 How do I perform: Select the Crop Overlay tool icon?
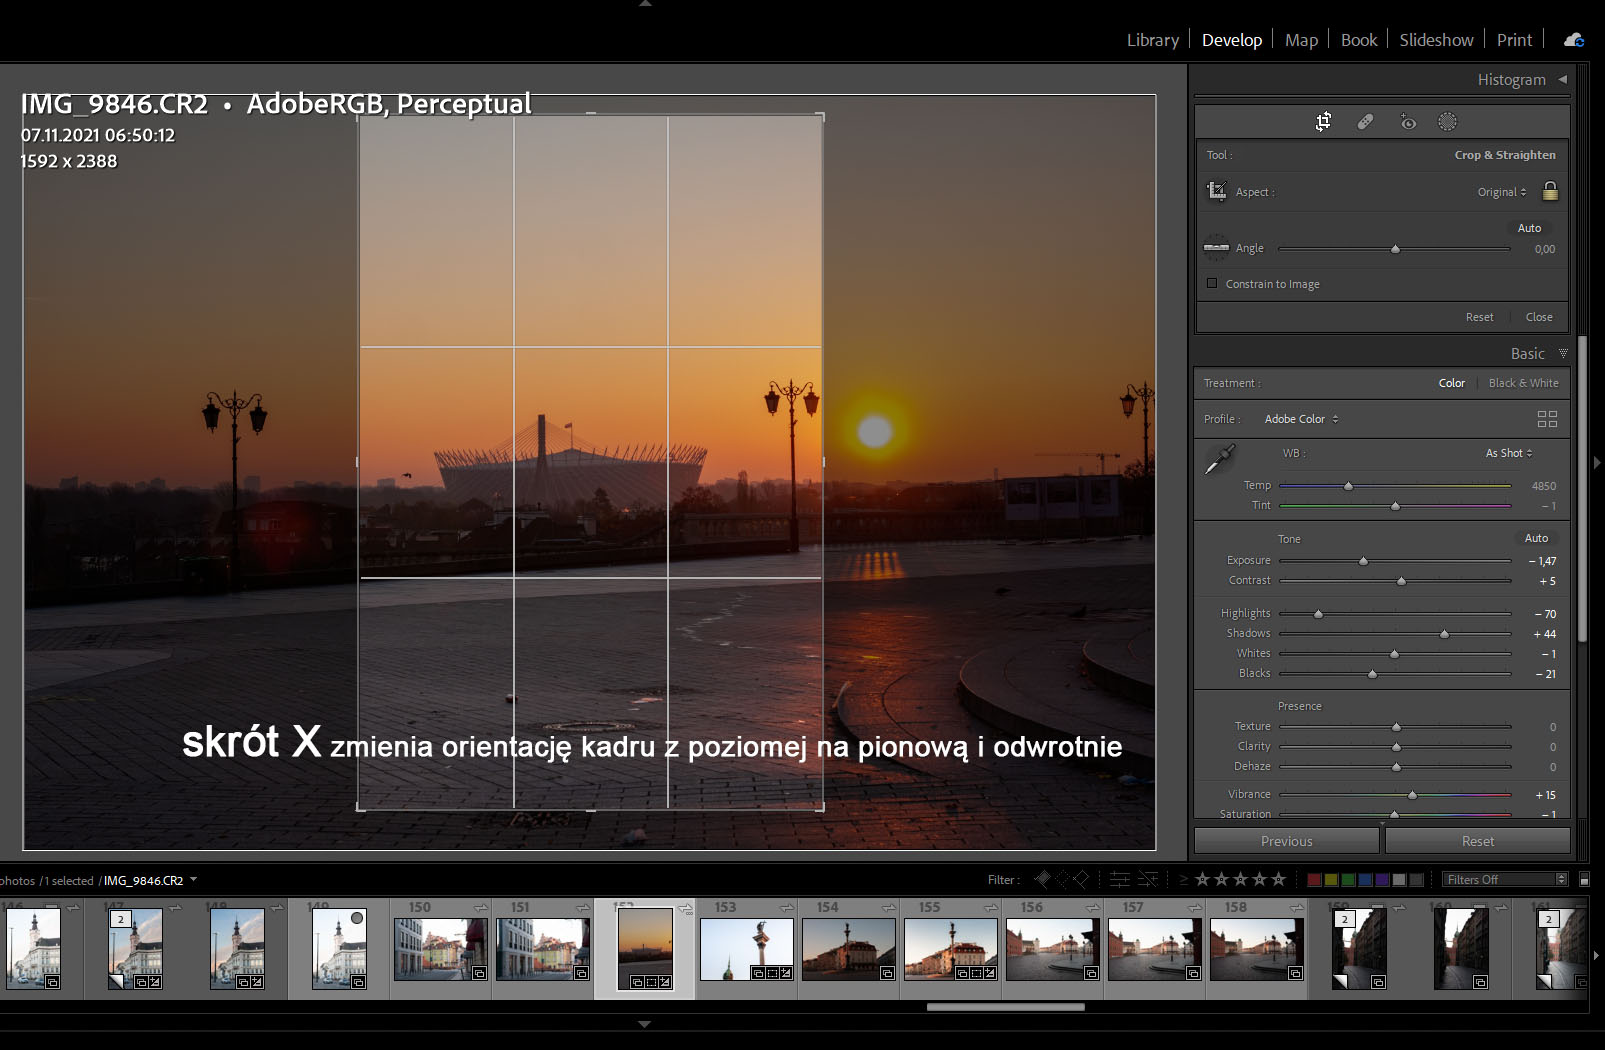[1323, 122]
